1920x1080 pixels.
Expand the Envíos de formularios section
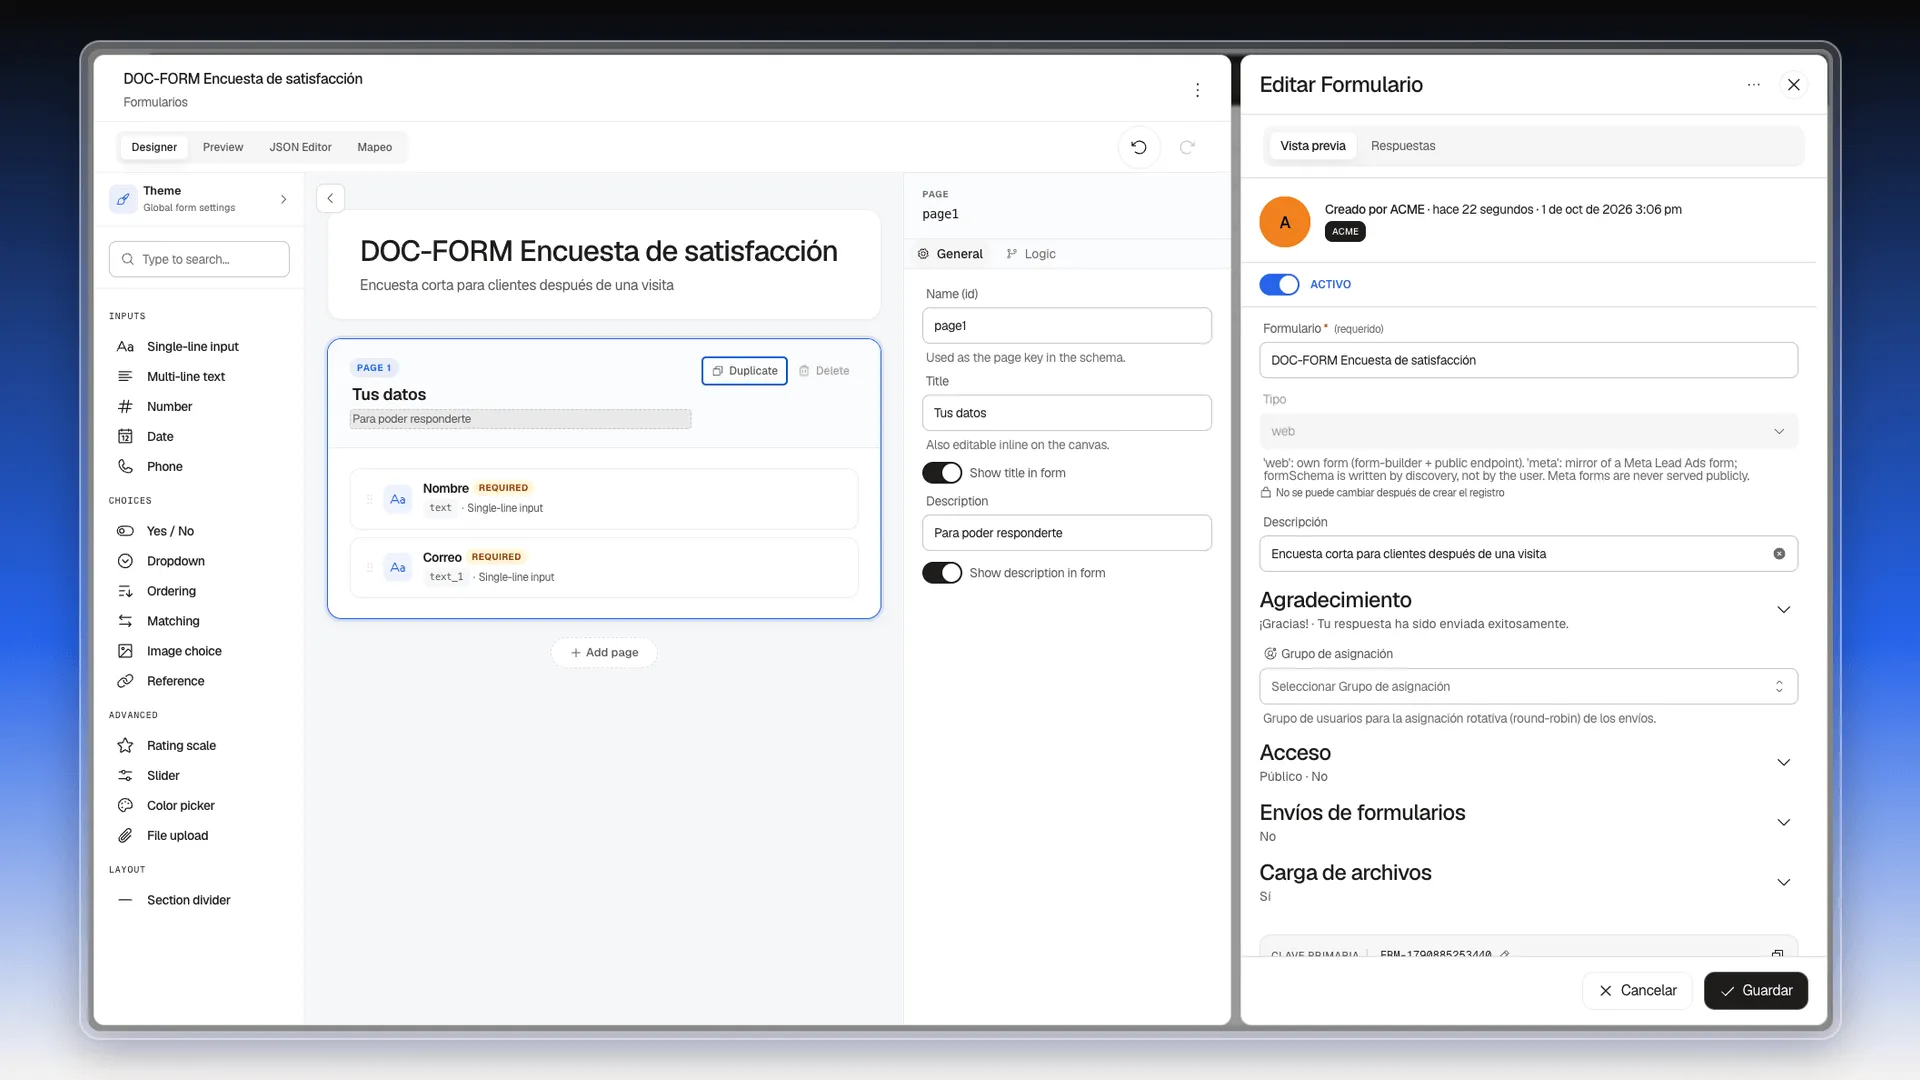[x=1783, y=823]
